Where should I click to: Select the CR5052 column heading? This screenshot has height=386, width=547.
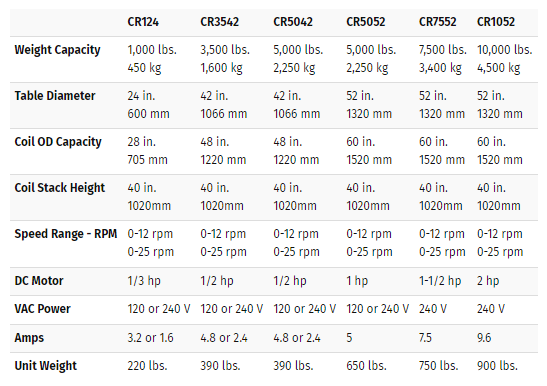(x=366, y=22)
